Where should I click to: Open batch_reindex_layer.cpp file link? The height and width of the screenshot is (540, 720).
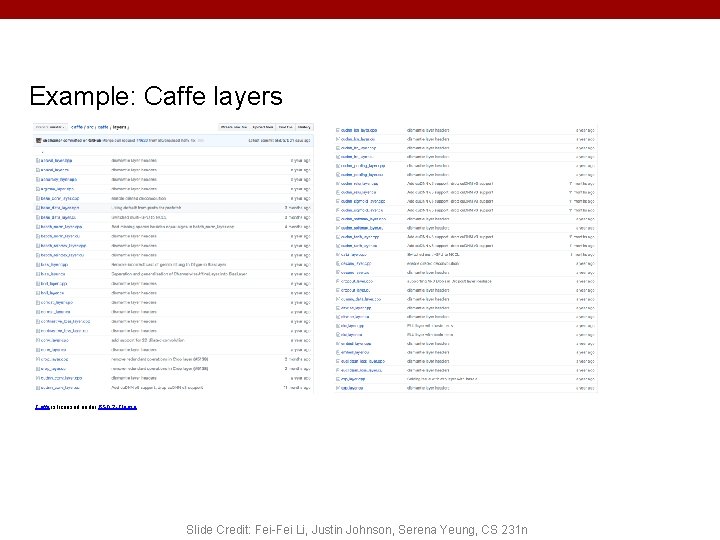[63, 246]
